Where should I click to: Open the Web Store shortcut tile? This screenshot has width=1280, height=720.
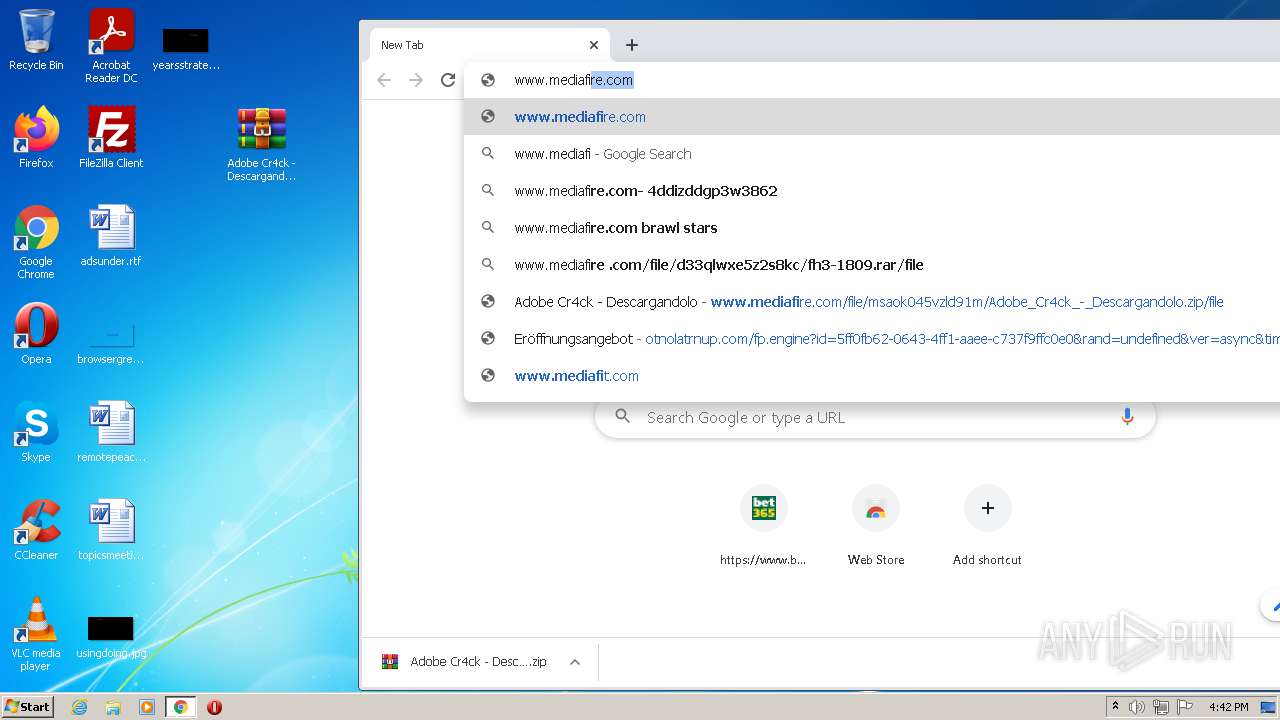[x=876, y=527]
